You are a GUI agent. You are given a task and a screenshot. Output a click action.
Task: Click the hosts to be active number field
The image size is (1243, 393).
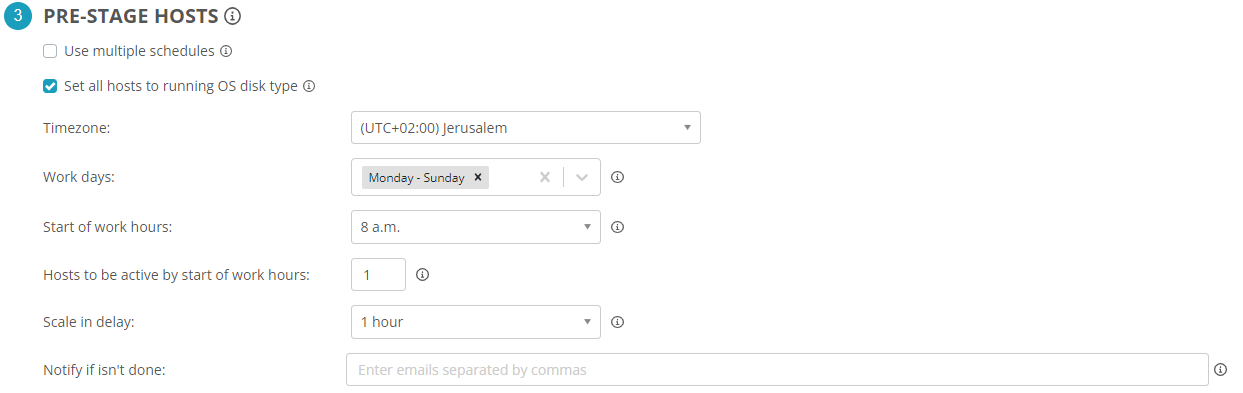pyautogui.click(x=379, y=275)
